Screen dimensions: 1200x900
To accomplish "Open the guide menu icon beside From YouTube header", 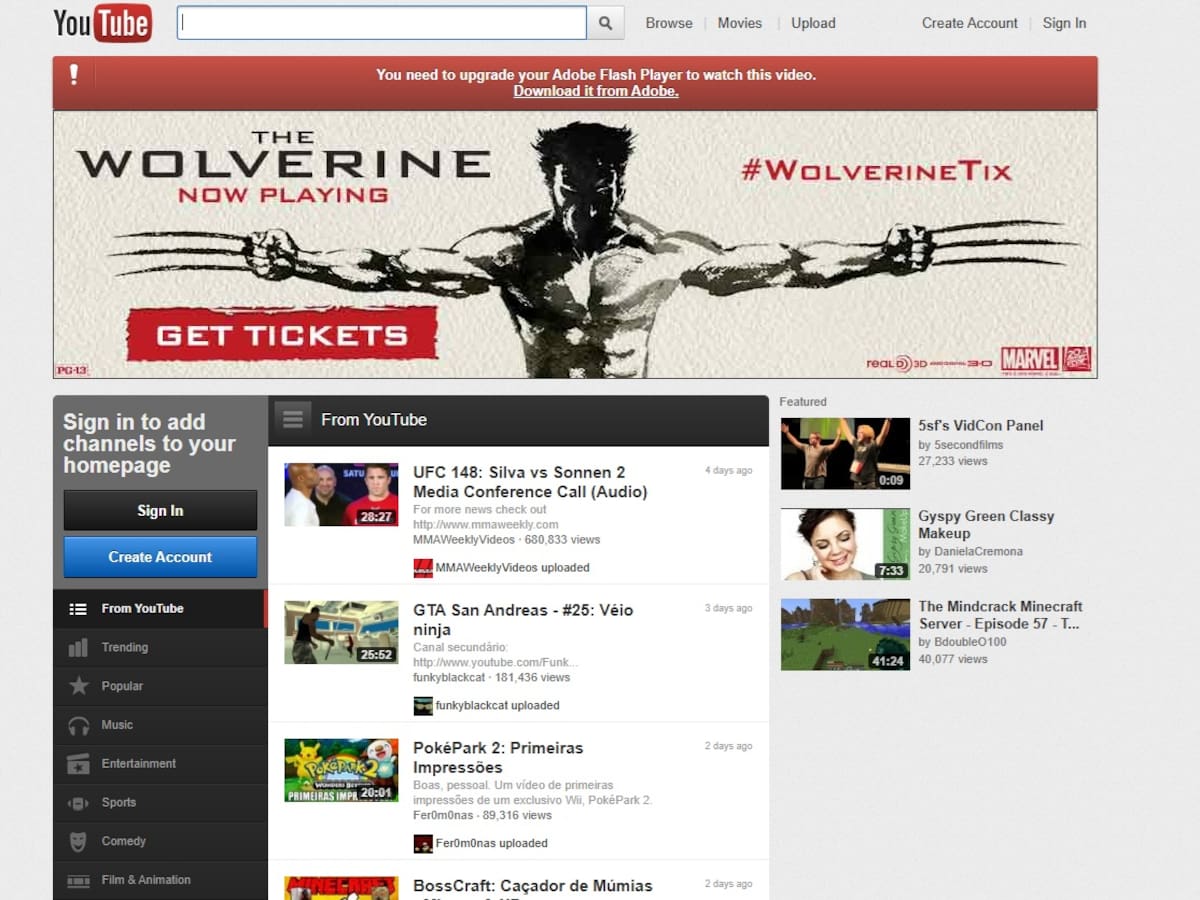I will pyautogui.click(x=292, y=420).
